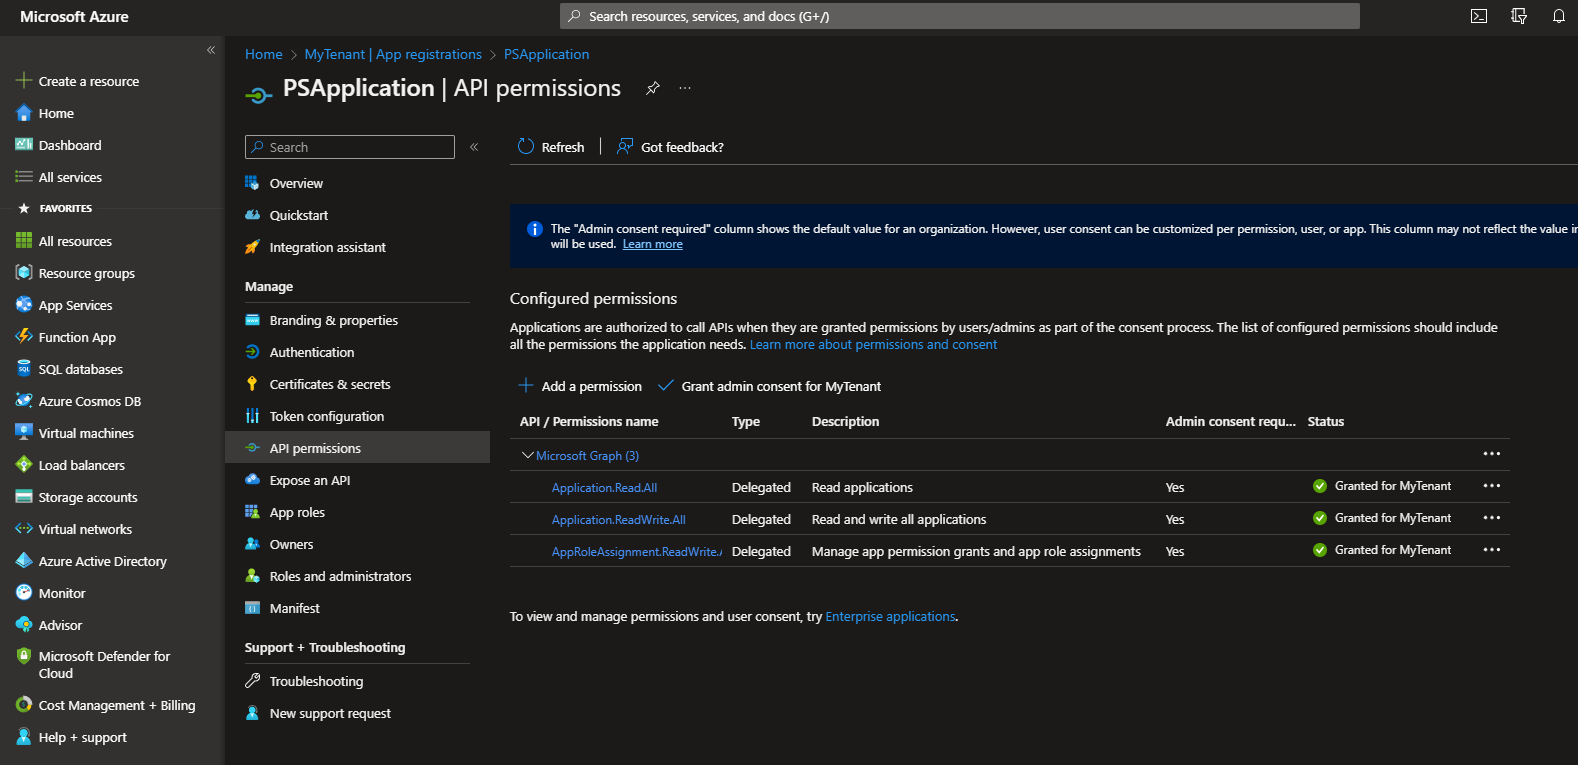The width and height of the screenshot is (1578, 765).
Task: Open options menu for Microsoft Graph group
Action: 1492,454
